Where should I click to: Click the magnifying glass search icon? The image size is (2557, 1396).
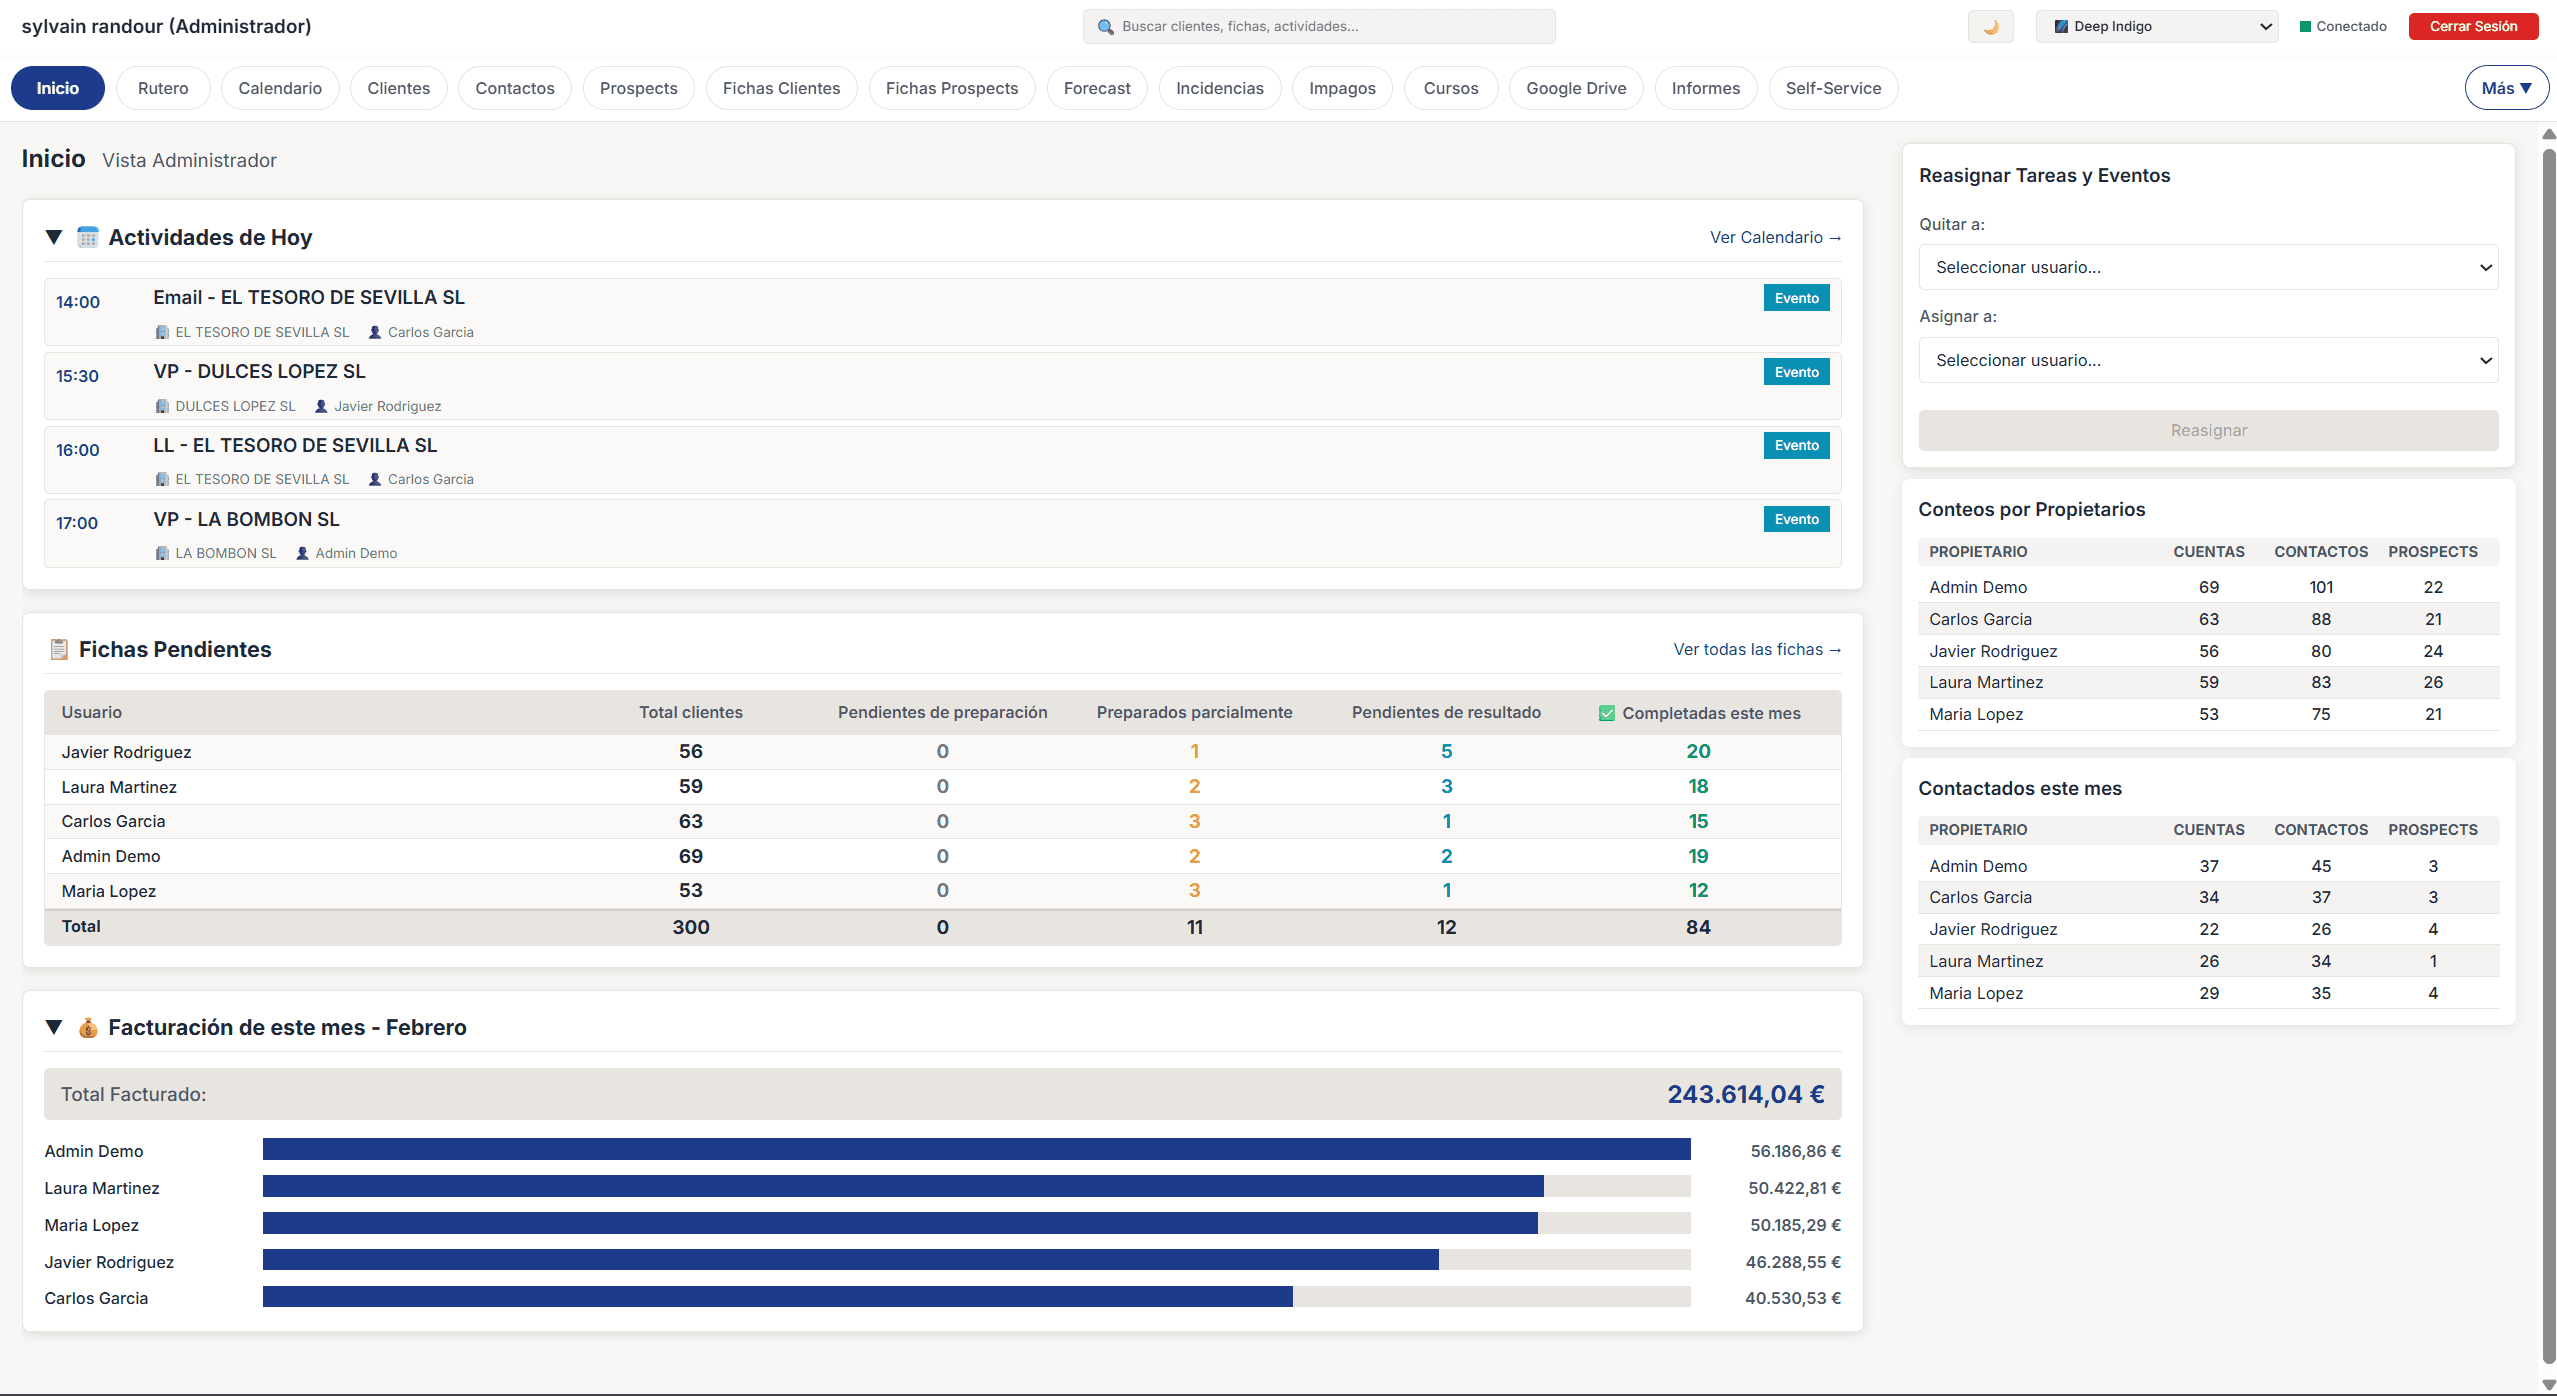coord(1104,27)
